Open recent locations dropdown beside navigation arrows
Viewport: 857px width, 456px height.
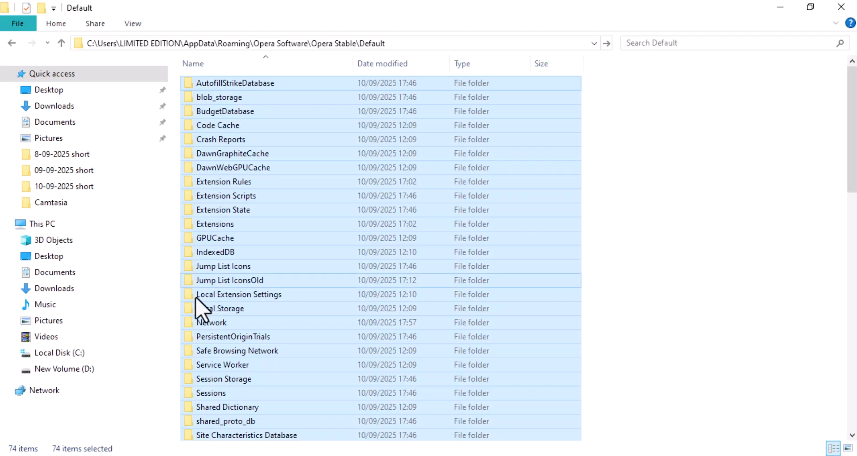pyautogui.click(x=46, y=43)
